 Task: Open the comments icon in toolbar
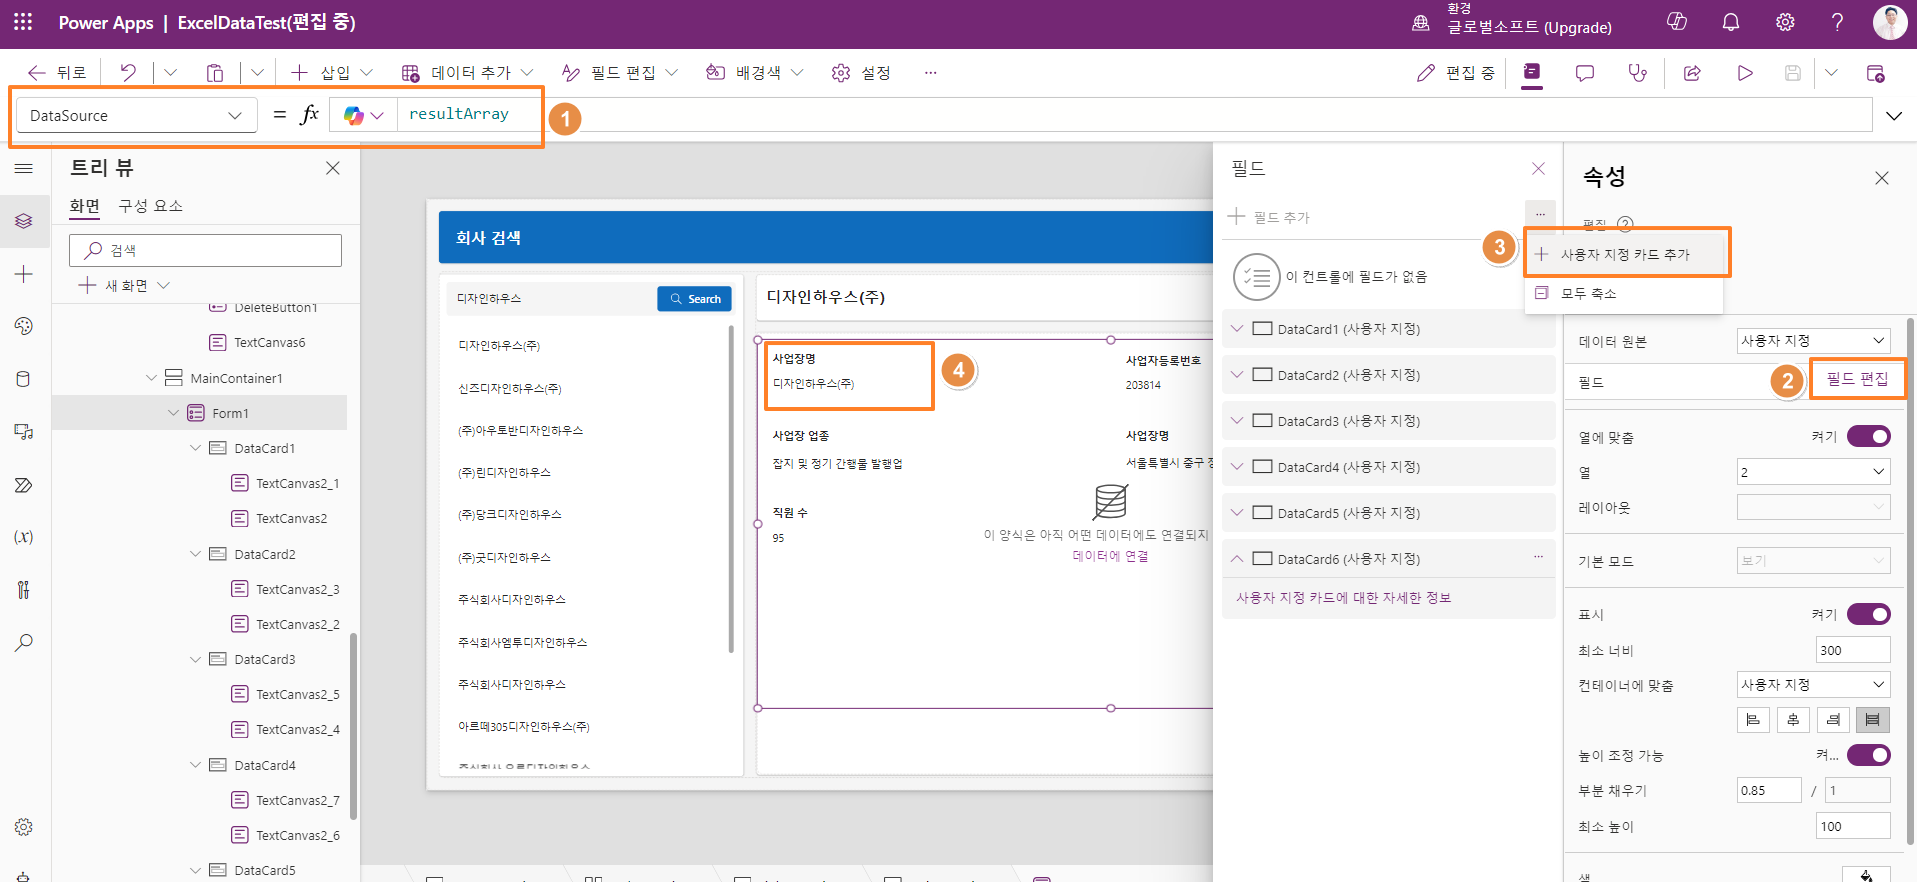click(1585, 73)
